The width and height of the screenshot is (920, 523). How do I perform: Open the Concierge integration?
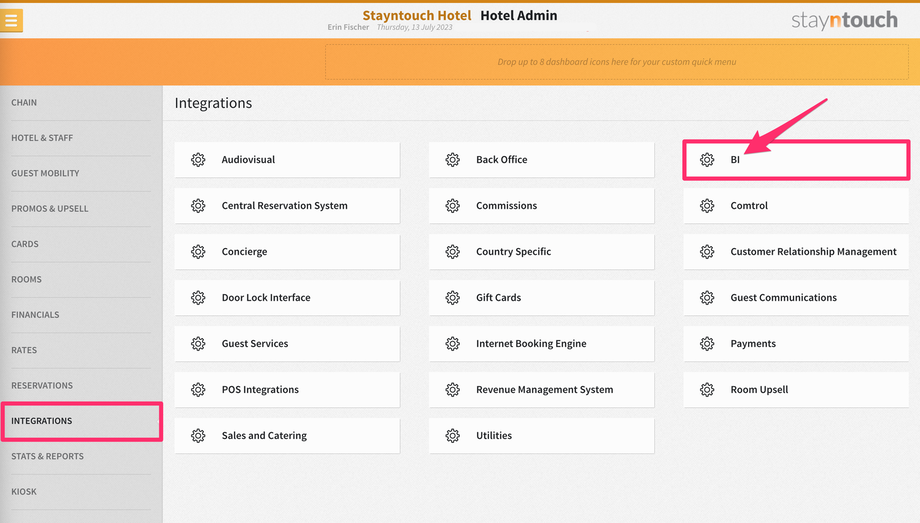(x=287, y=252)
